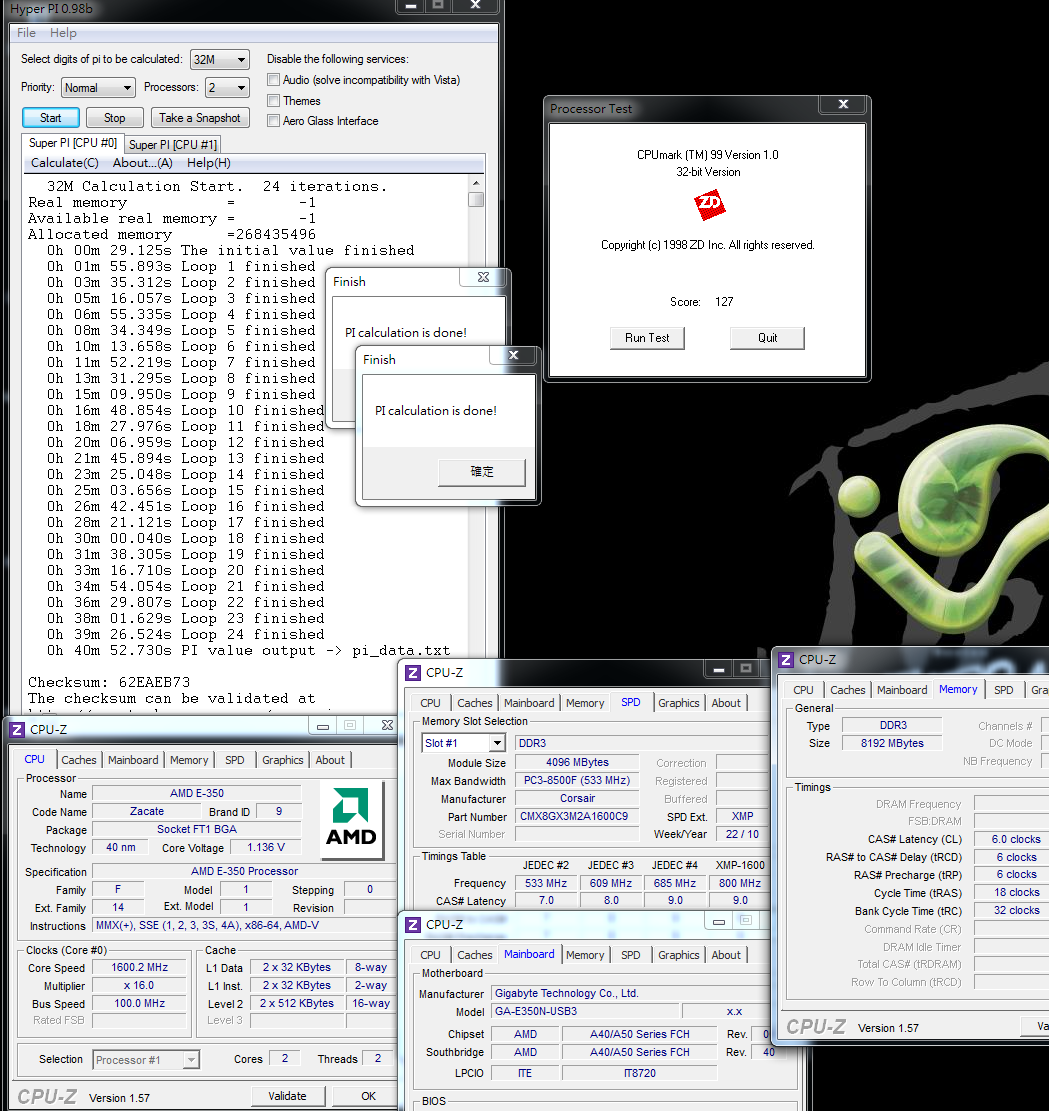Open About...(A) menu in Super PI
Viewport: 1049px width, 1111px height.
(x=142, y=163)
